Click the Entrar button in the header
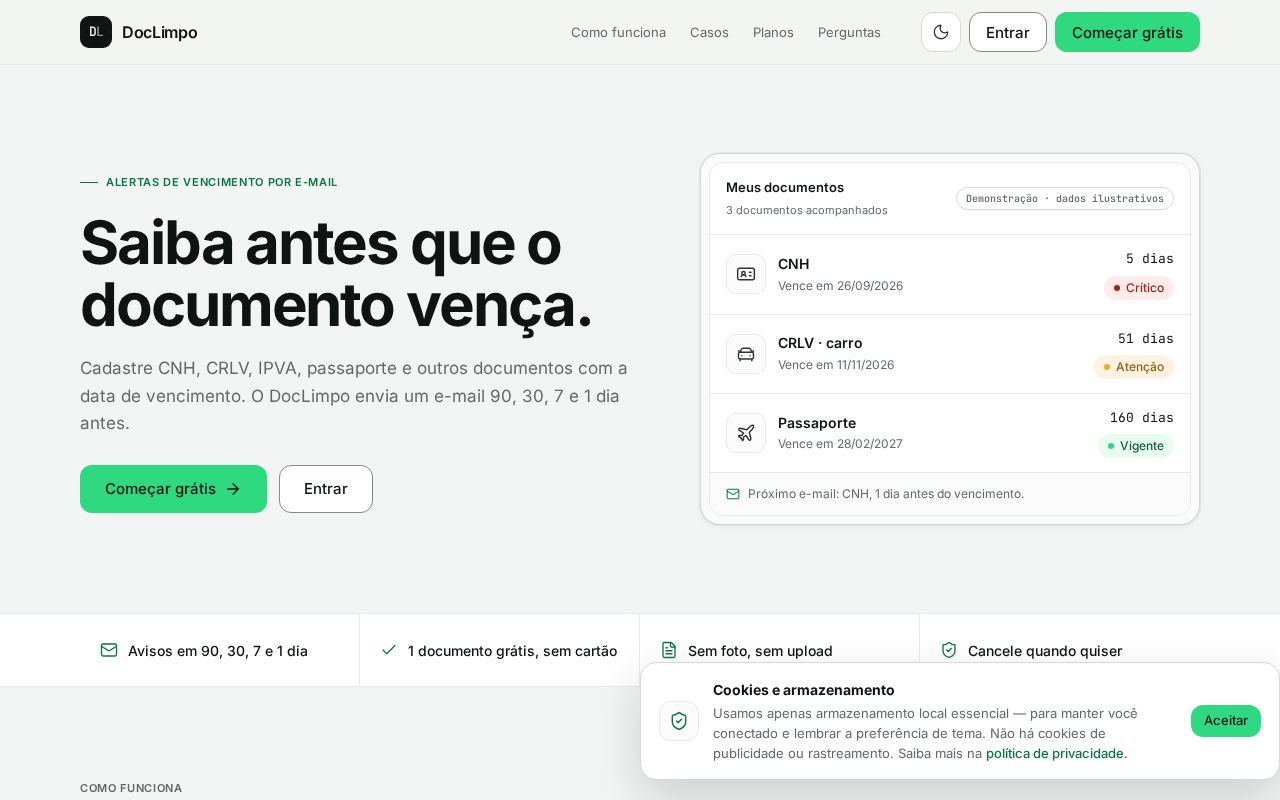 [1008, 32]
